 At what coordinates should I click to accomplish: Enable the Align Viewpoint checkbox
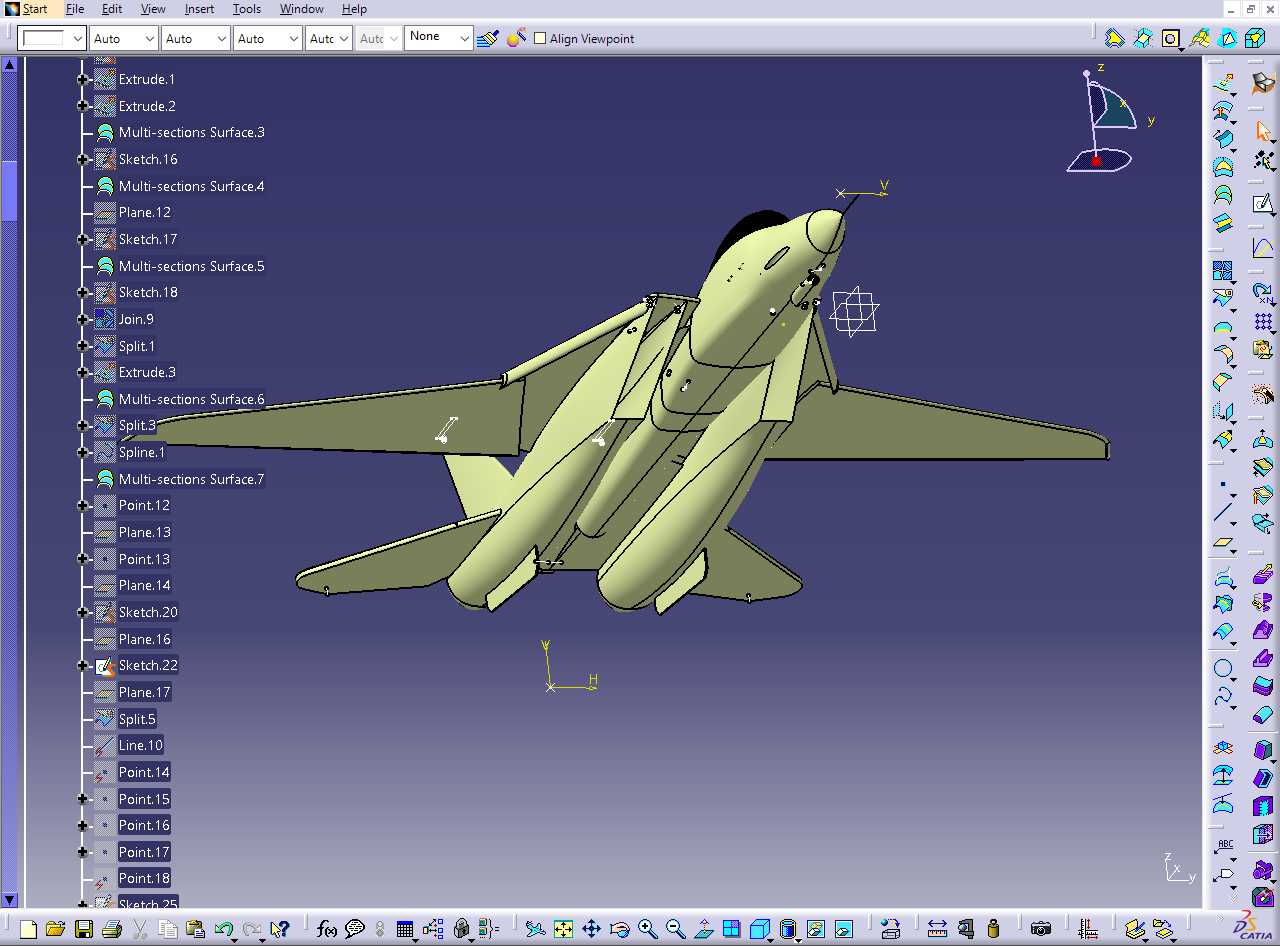coord(540,38)
